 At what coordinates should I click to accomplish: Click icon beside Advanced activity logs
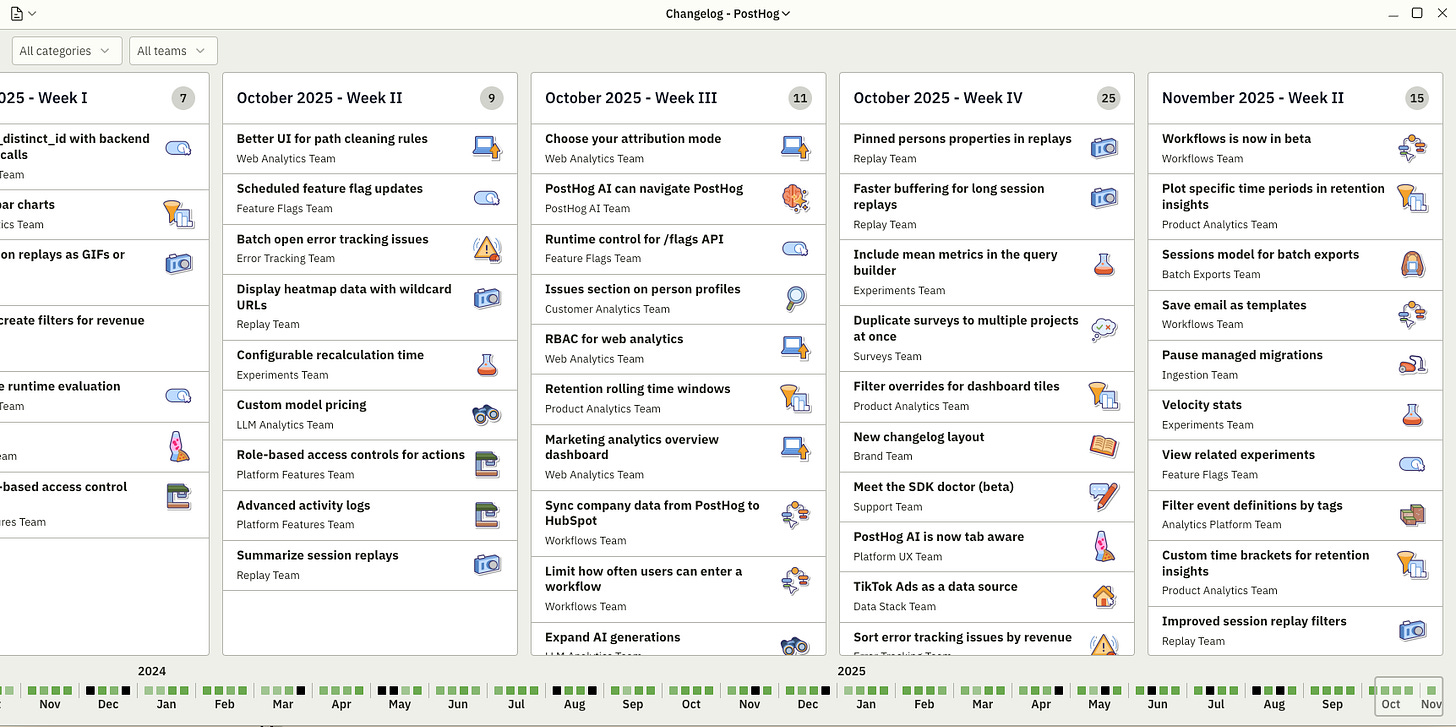click(x=487, y=514)
